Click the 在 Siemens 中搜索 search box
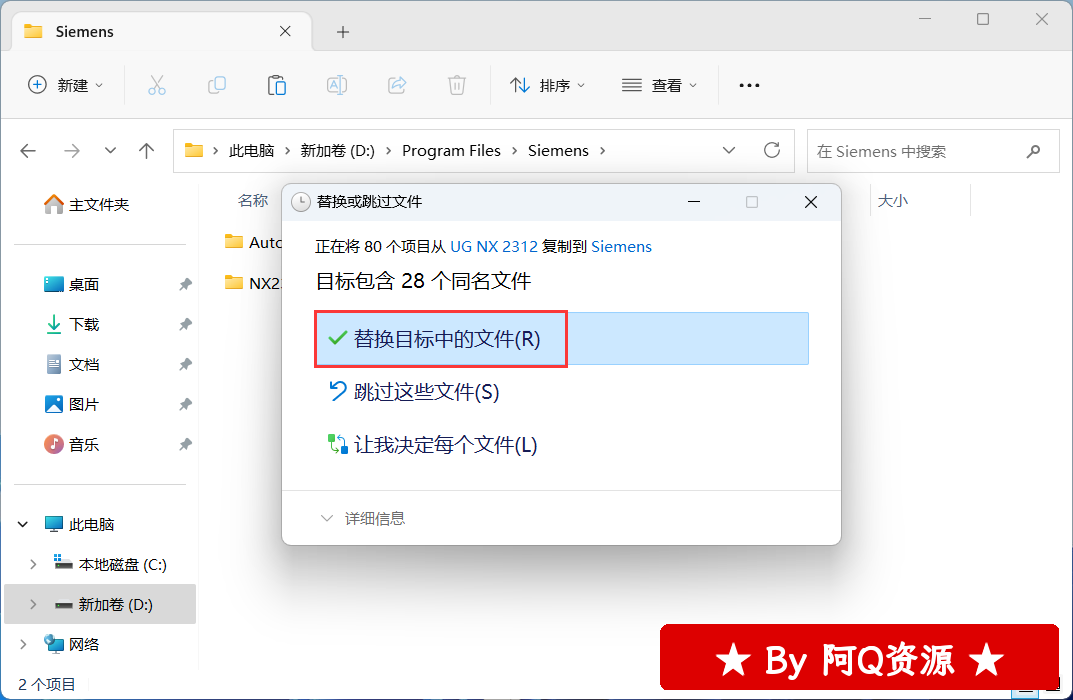1073x700 pixels. click(x=933, y=151)
